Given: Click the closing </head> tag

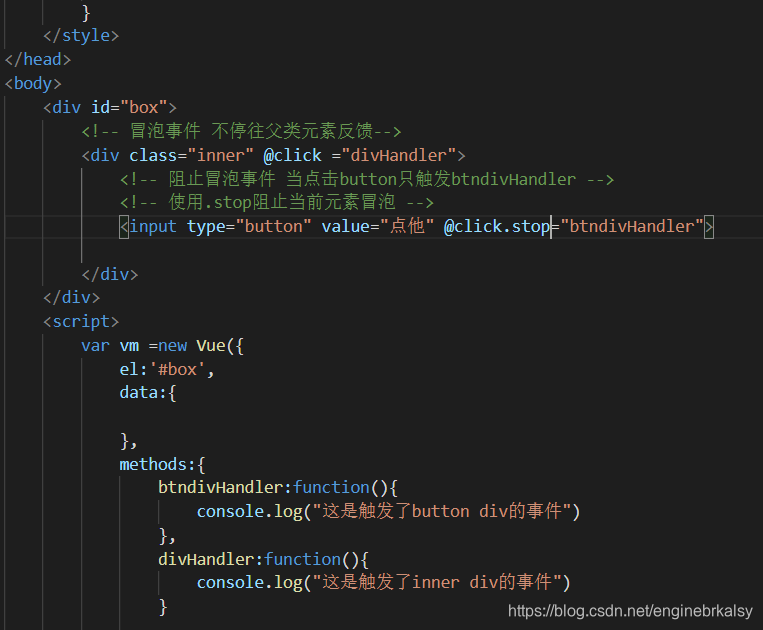Looking at the screenshot, I should click(x=37, y=59).
